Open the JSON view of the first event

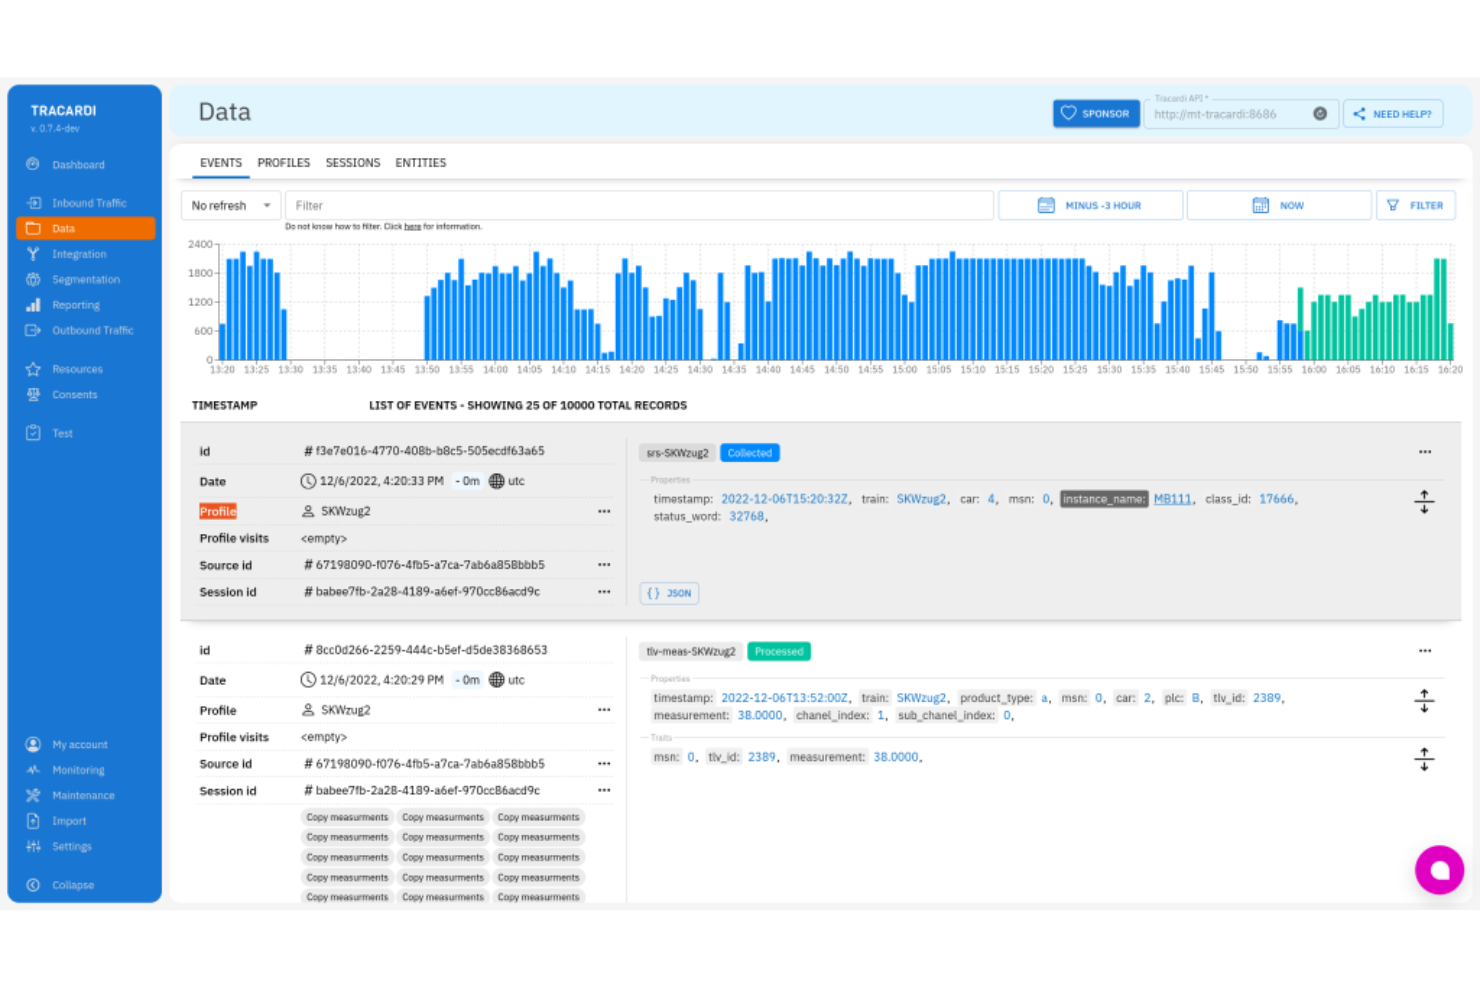tap(668, 592)
